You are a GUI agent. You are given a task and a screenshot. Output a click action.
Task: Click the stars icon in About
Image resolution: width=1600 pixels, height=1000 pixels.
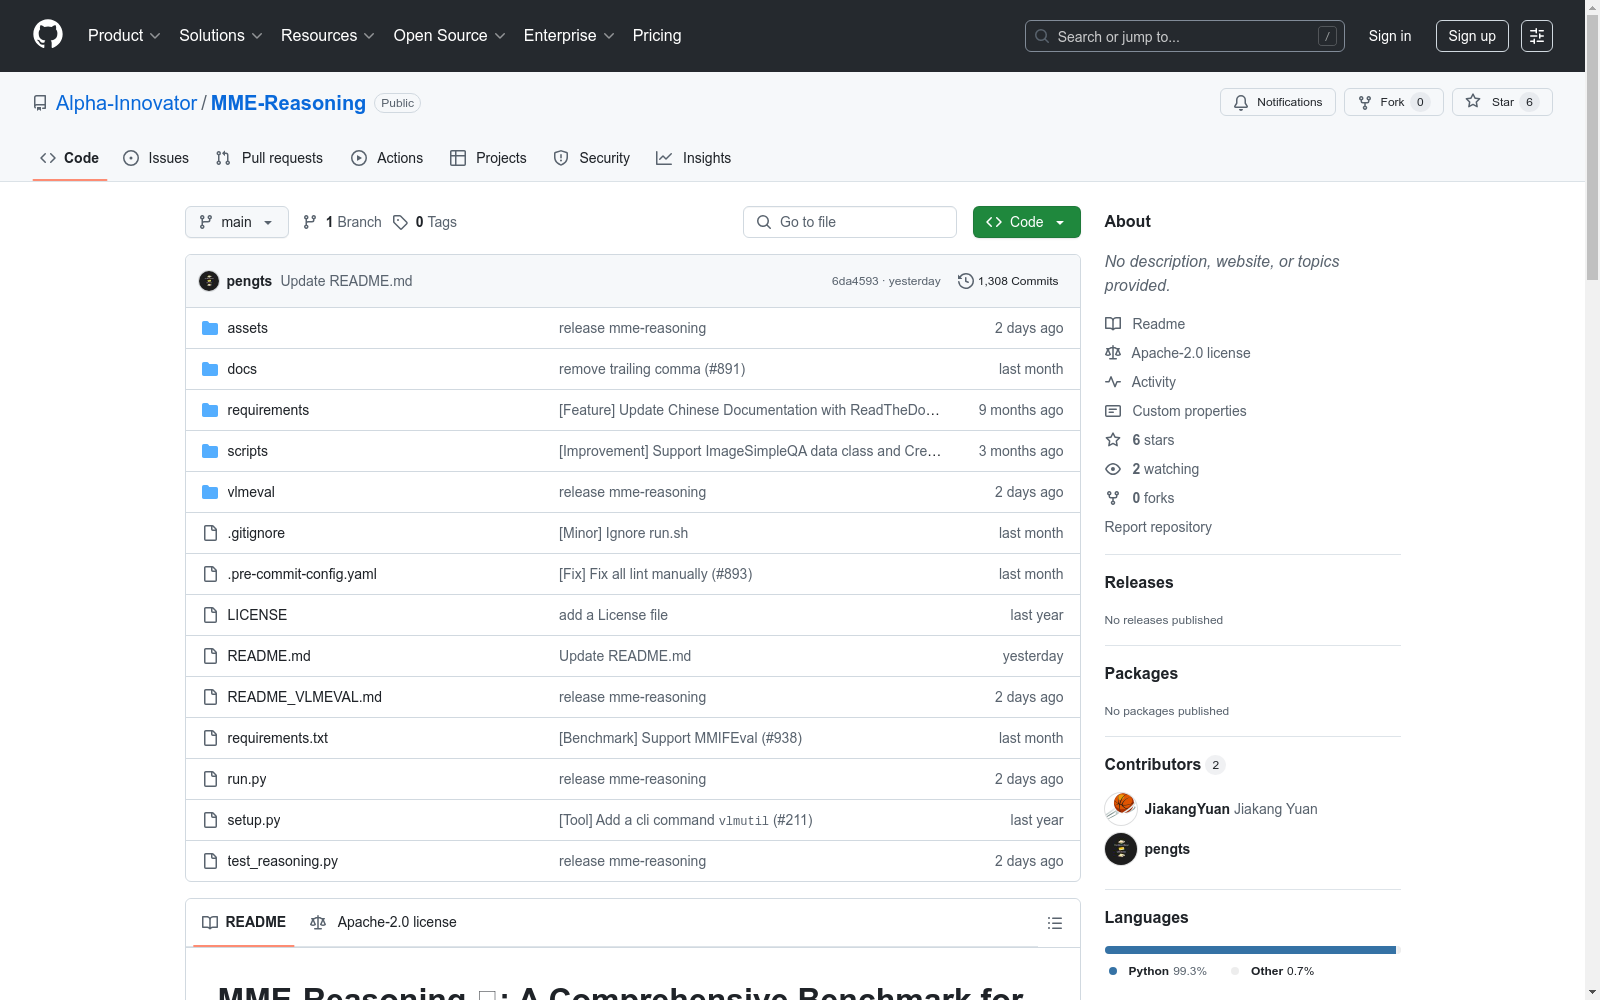click(x=1113, y=440)
